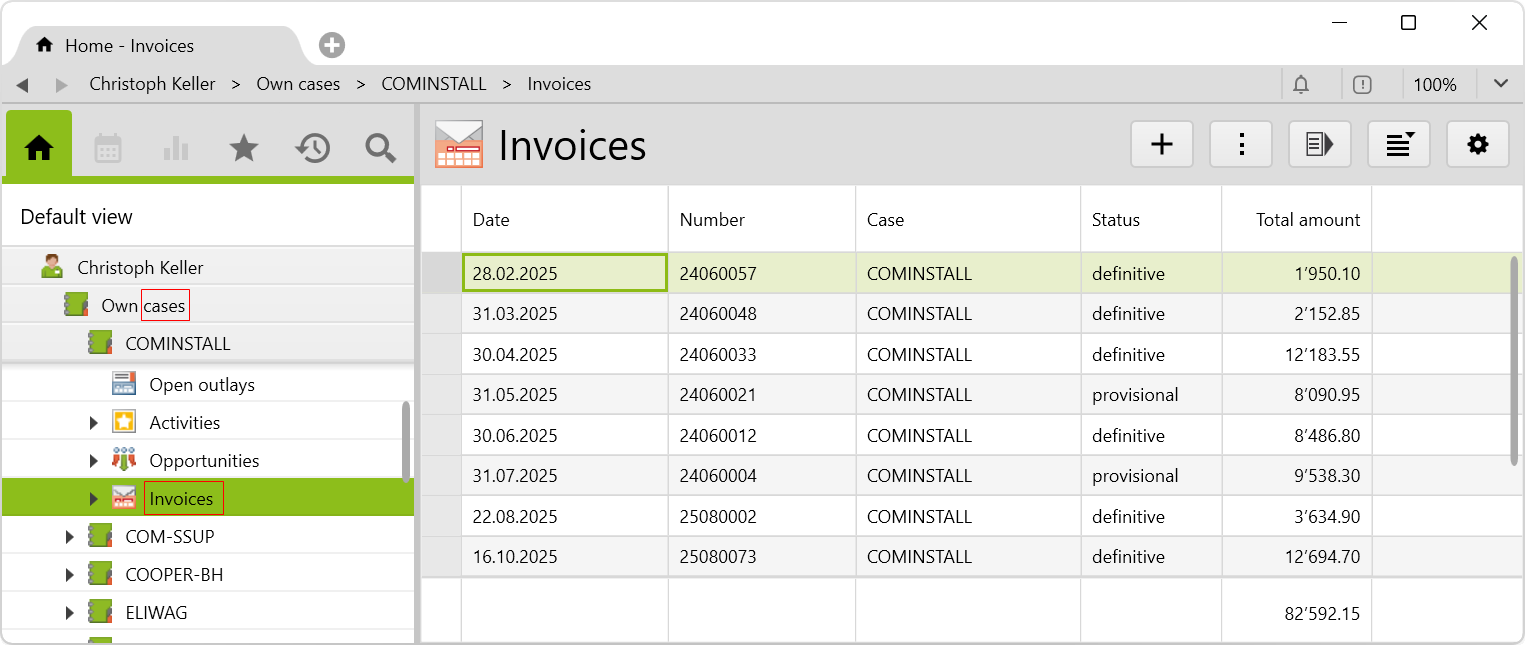Open the list view options dropdown

tap(1398, 145)
